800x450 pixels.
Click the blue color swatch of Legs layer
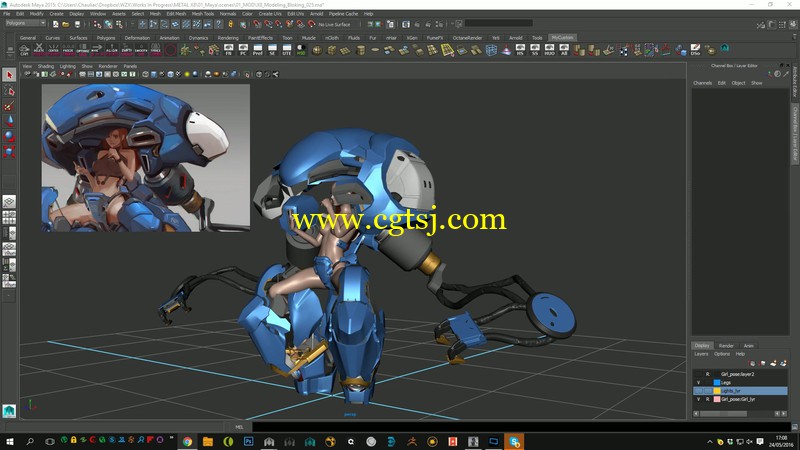[x=716, y=383]
